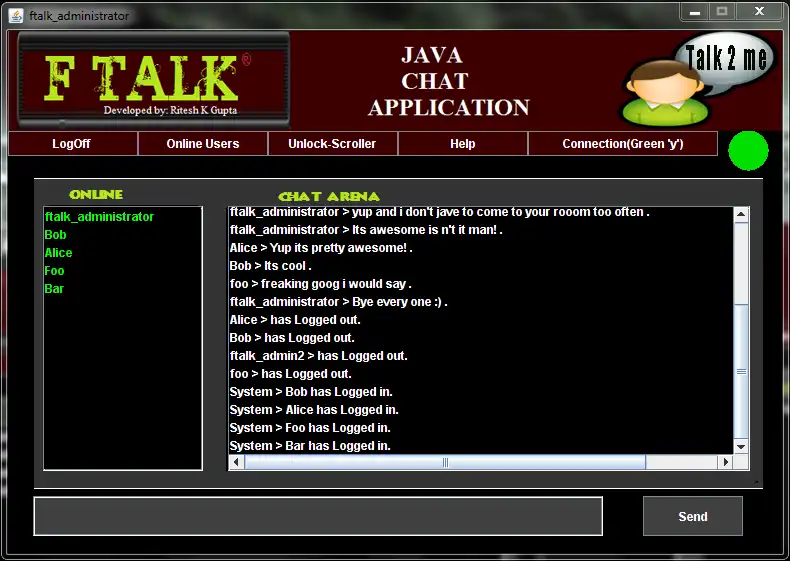
Task: Click line 'System > Bob has Logged in.'
Action: 311,392
